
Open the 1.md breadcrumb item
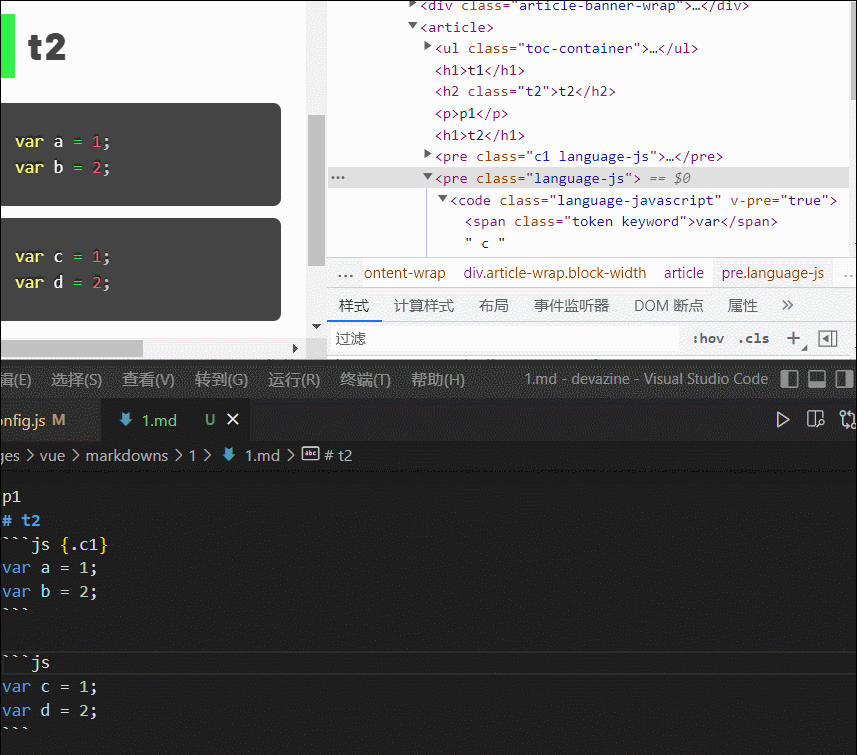click(262, 455)
